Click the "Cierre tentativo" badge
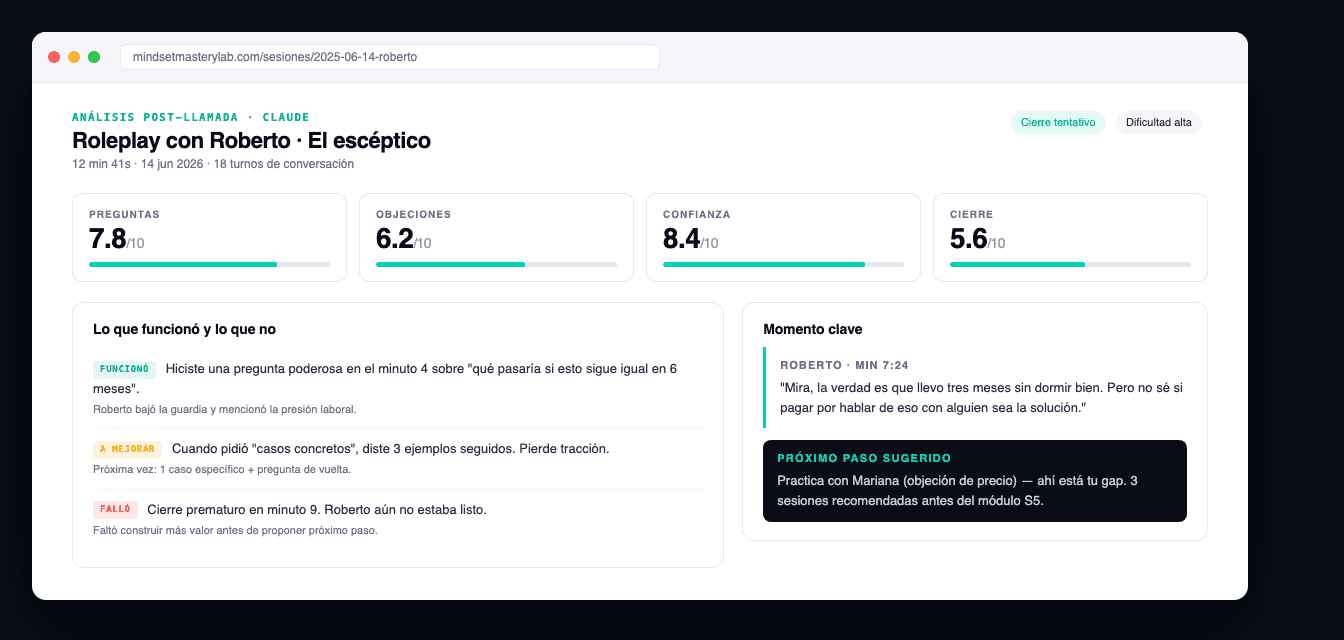Viewport: 1344px width, 640px height. tap(1058, 122)
